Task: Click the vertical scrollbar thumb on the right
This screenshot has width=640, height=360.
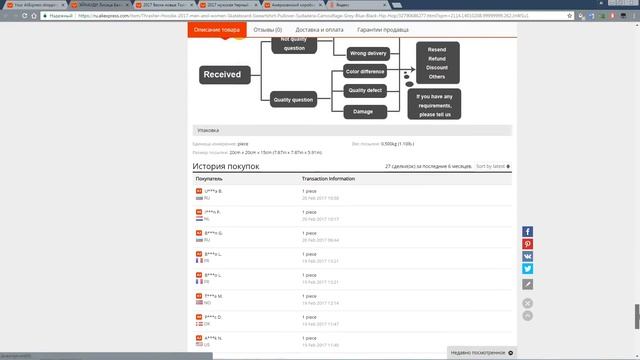Action: click(637, 316)
